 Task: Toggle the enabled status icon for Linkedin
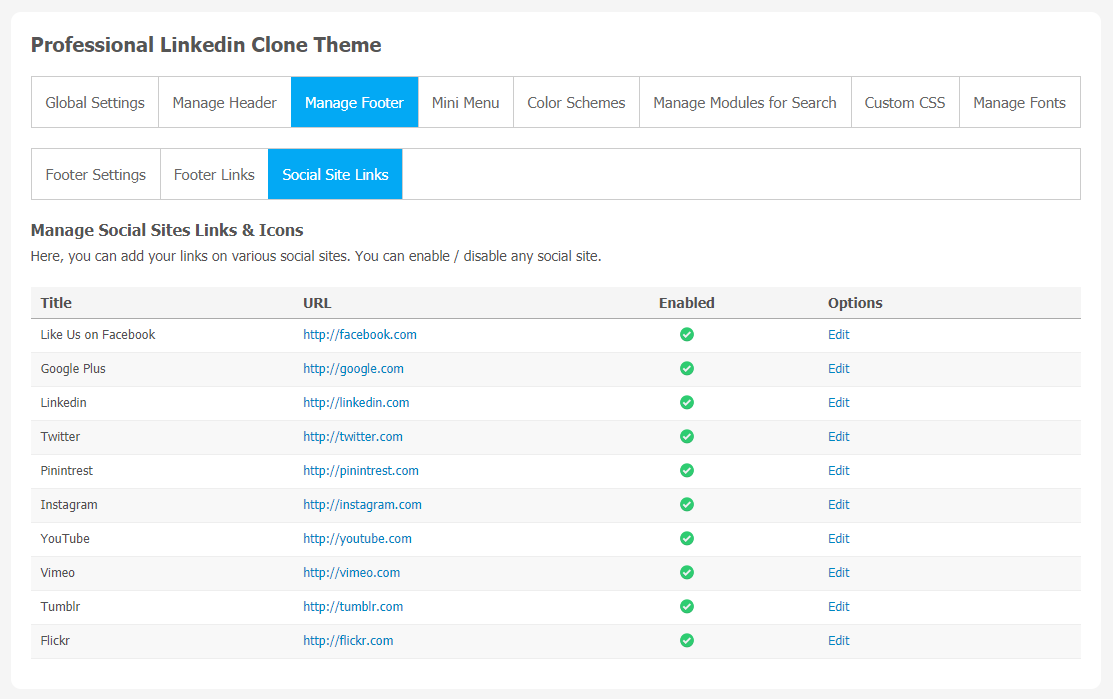(686, 402)
